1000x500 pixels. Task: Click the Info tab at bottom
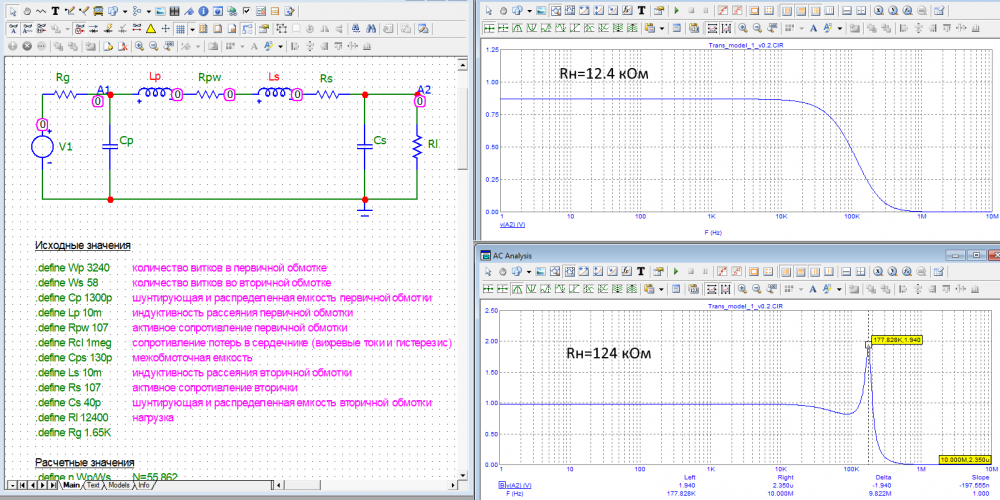click(144, 486)
